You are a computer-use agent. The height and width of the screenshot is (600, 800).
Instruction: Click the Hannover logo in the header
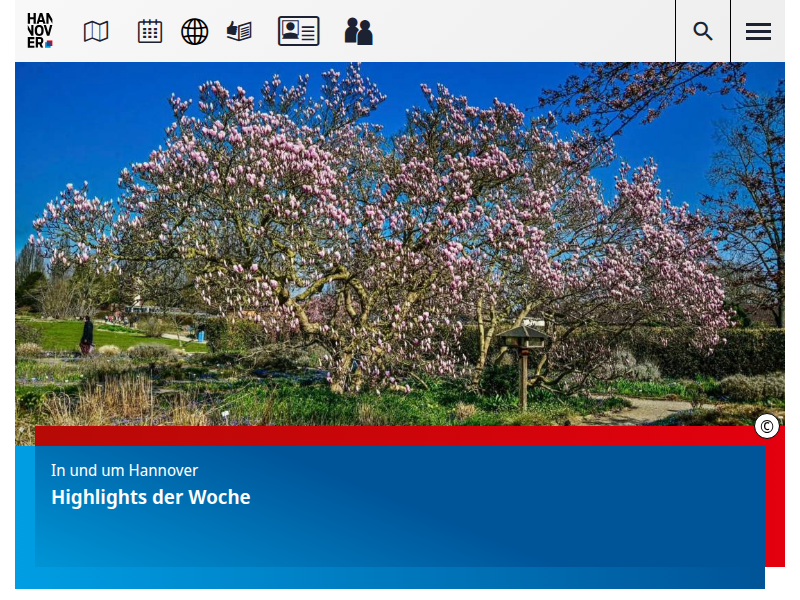click(x=40, y=31)
